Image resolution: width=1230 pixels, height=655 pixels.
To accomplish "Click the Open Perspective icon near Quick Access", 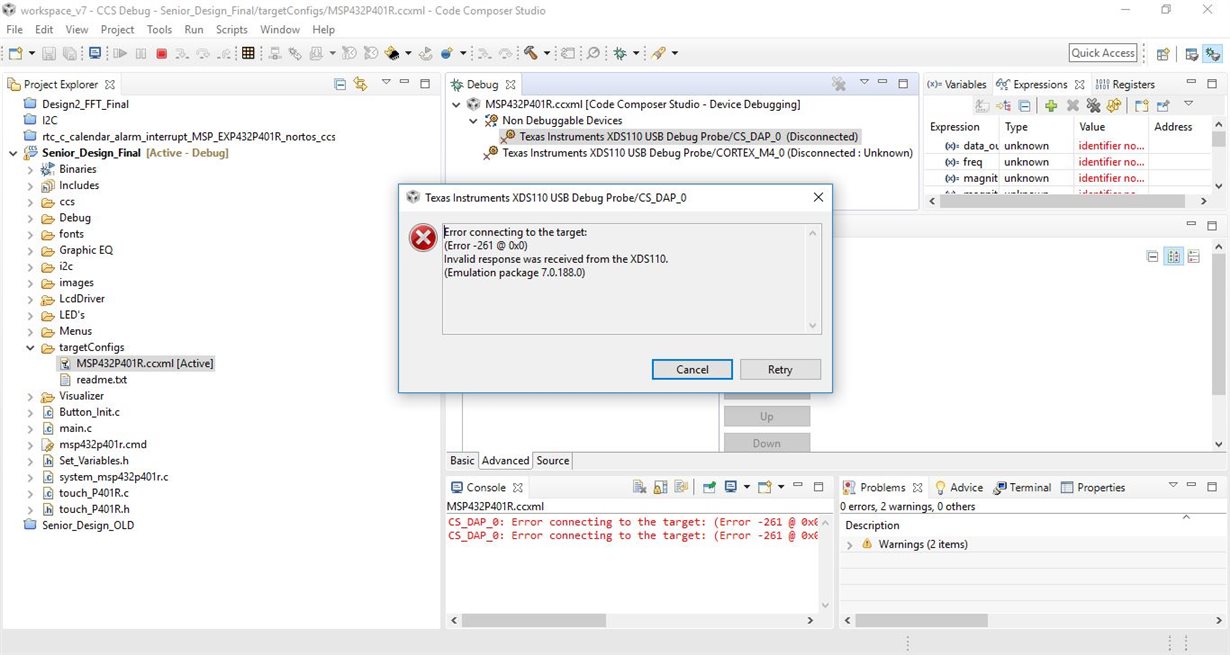I will pos(1163,54).
